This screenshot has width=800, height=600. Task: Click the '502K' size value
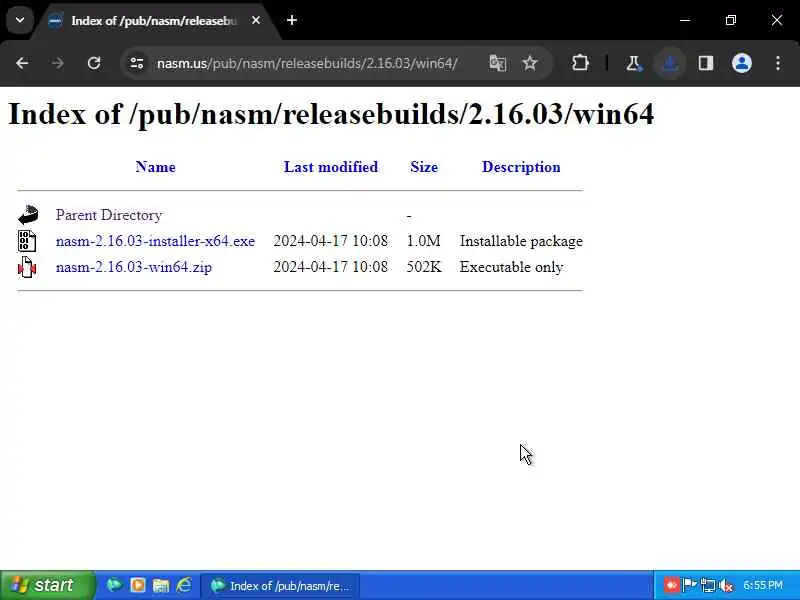point(424,267)
